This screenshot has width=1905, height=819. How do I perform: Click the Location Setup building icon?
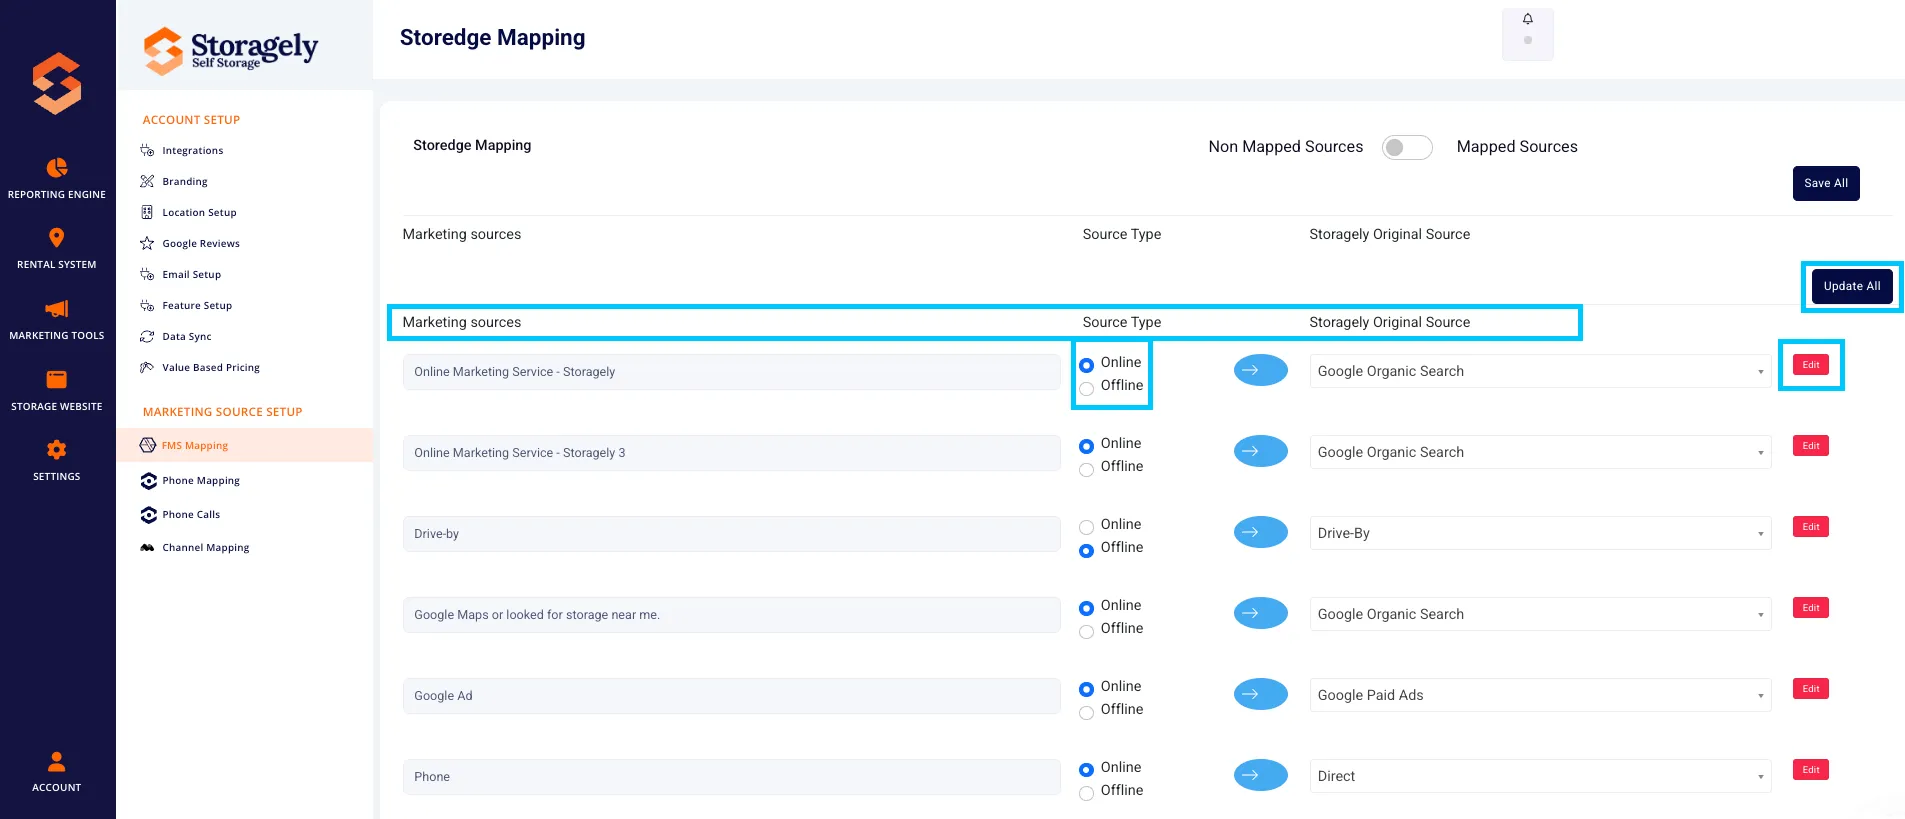[147, 212]
